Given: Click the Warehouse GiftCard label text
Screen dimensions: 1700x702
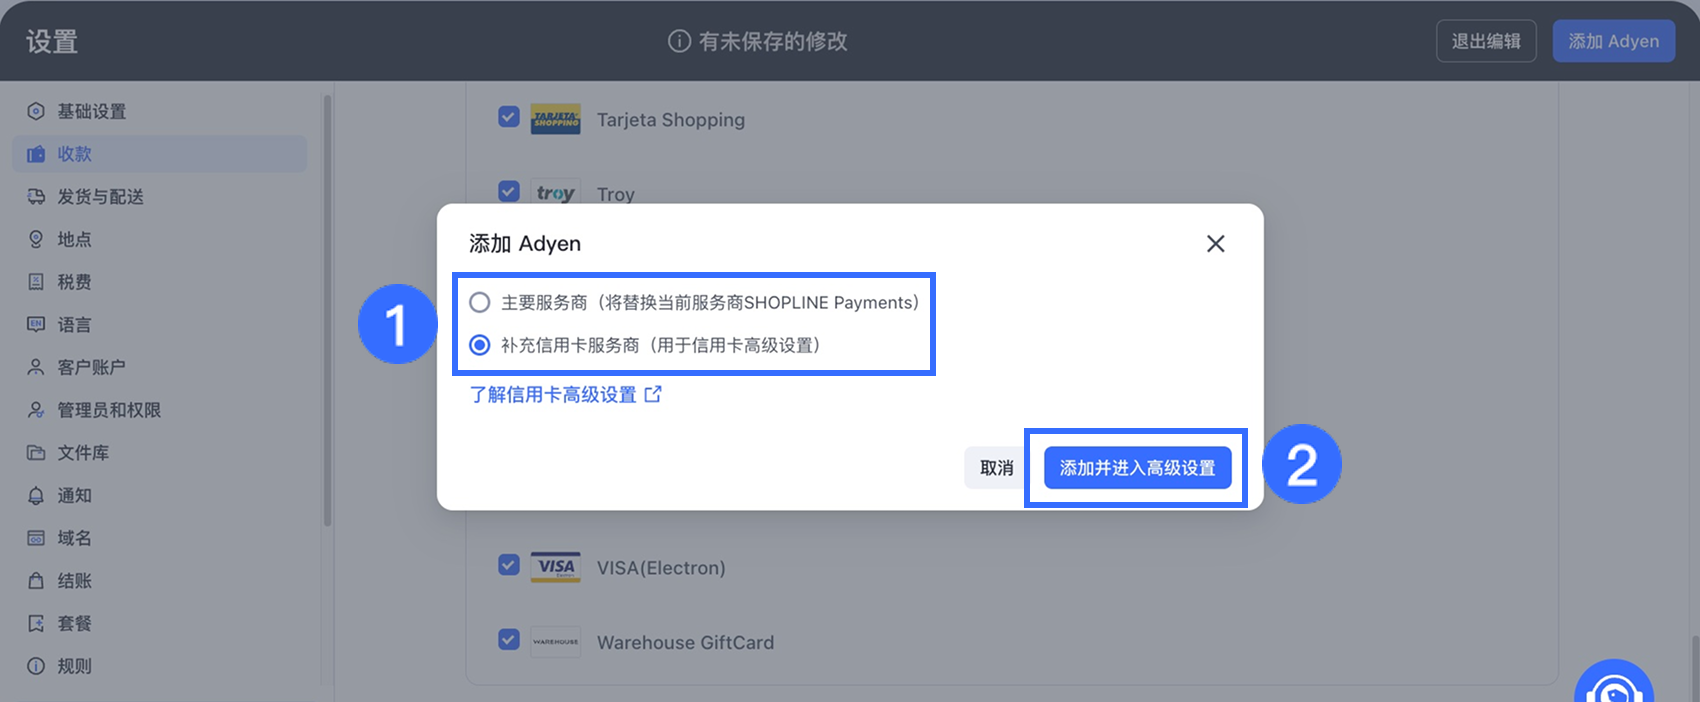Looking at the screenshot, I should click(x=685, y=642).
